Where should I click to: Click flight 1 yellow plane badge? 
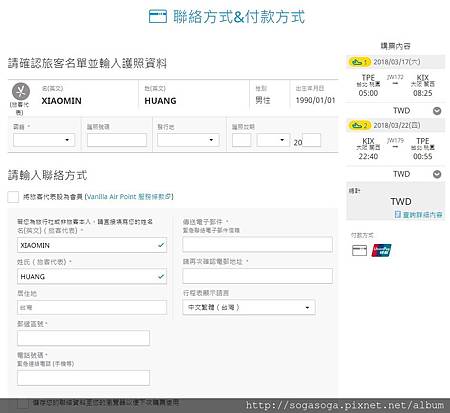coord(359,62)
